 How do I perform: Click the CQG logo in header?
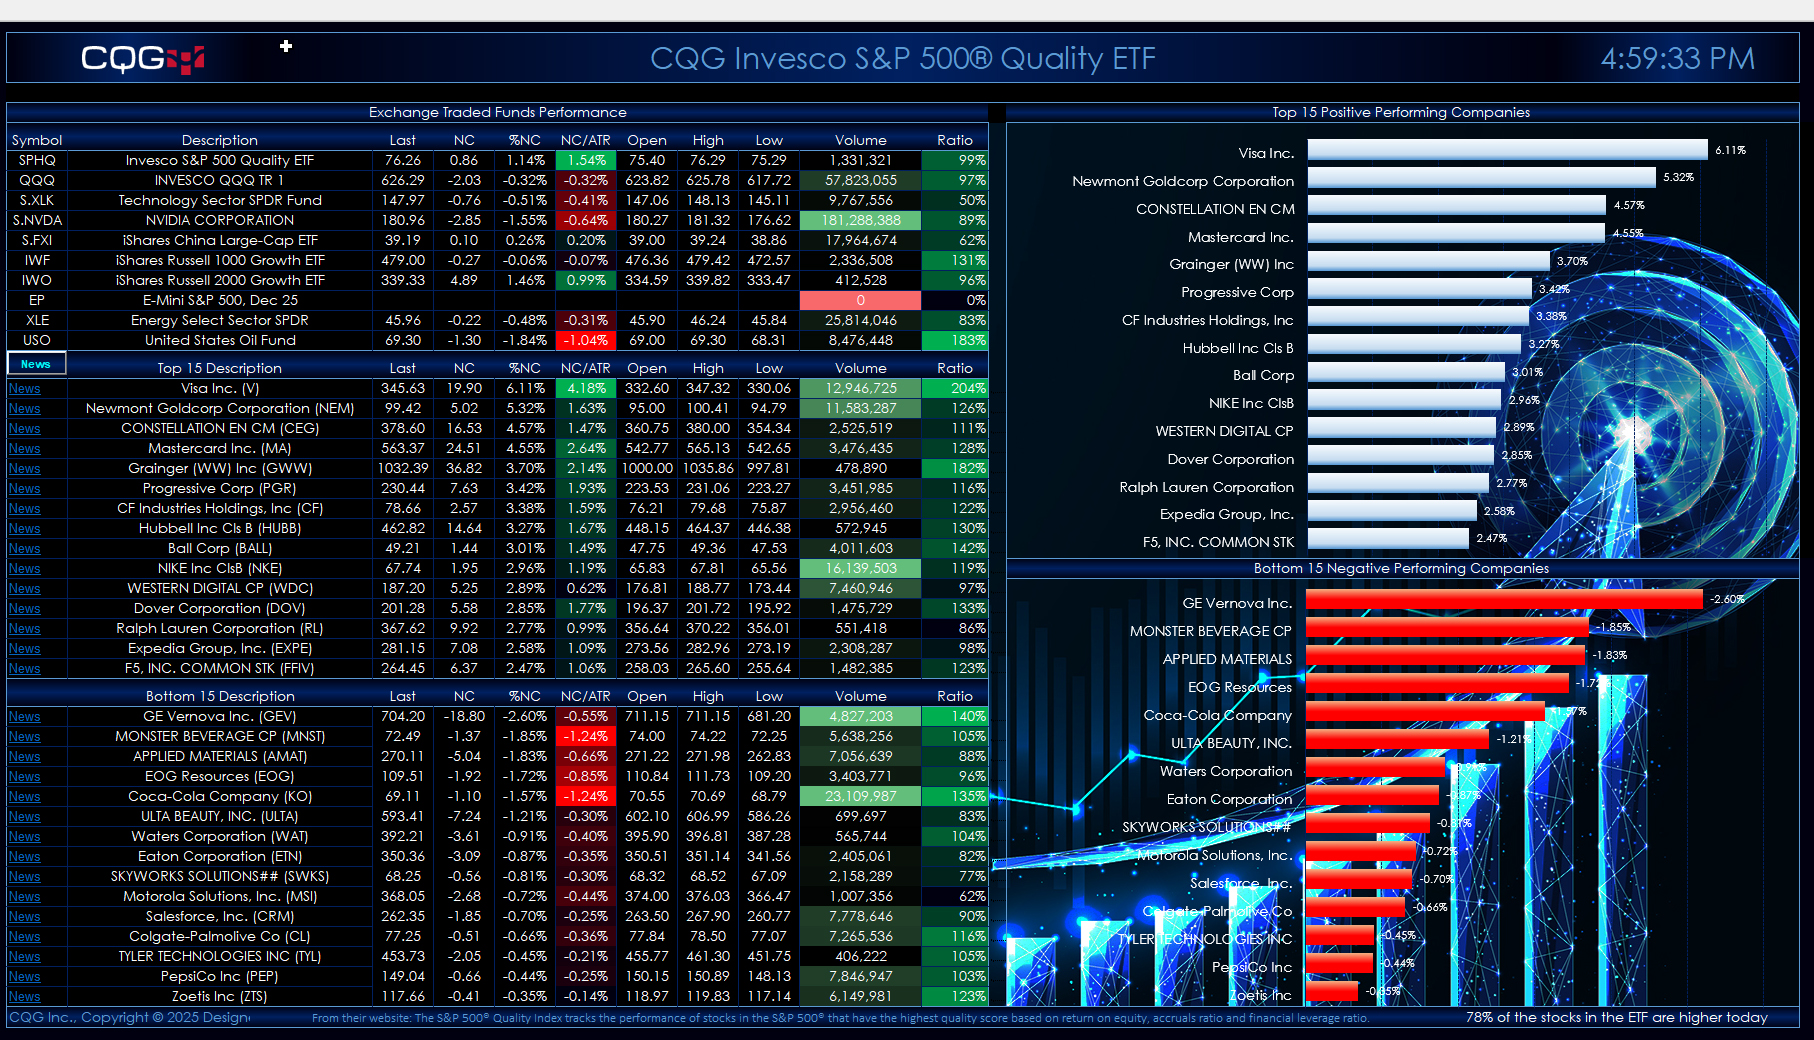[142, 59]
